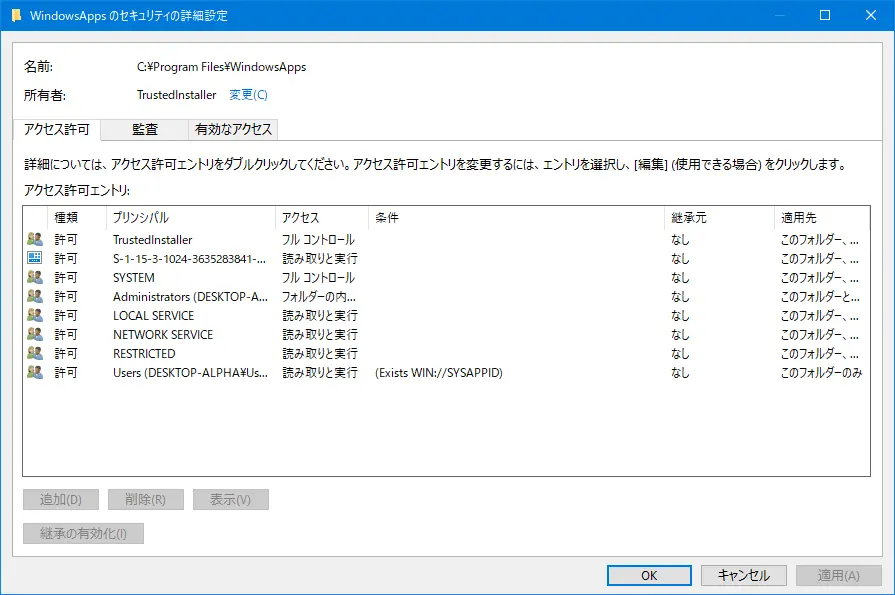895x595 pixels.
Task: Click the 条件 column header
Action: point(517,218)
